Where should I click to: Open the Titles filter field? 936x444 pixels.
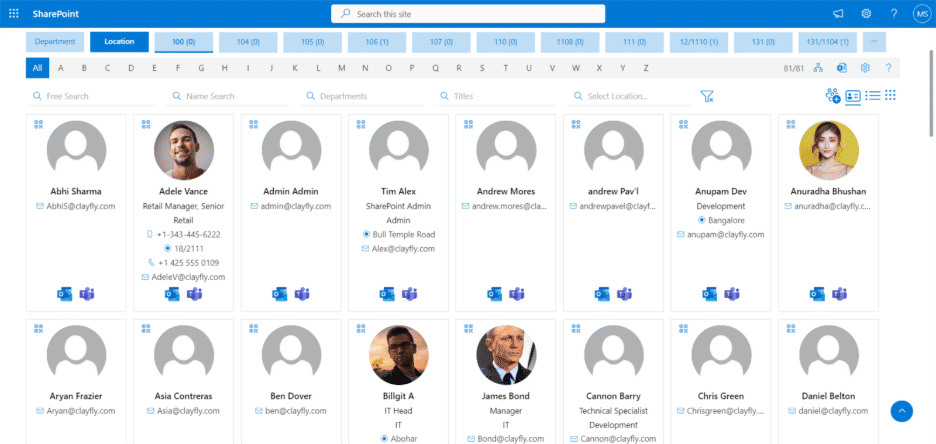coord(495,96)
